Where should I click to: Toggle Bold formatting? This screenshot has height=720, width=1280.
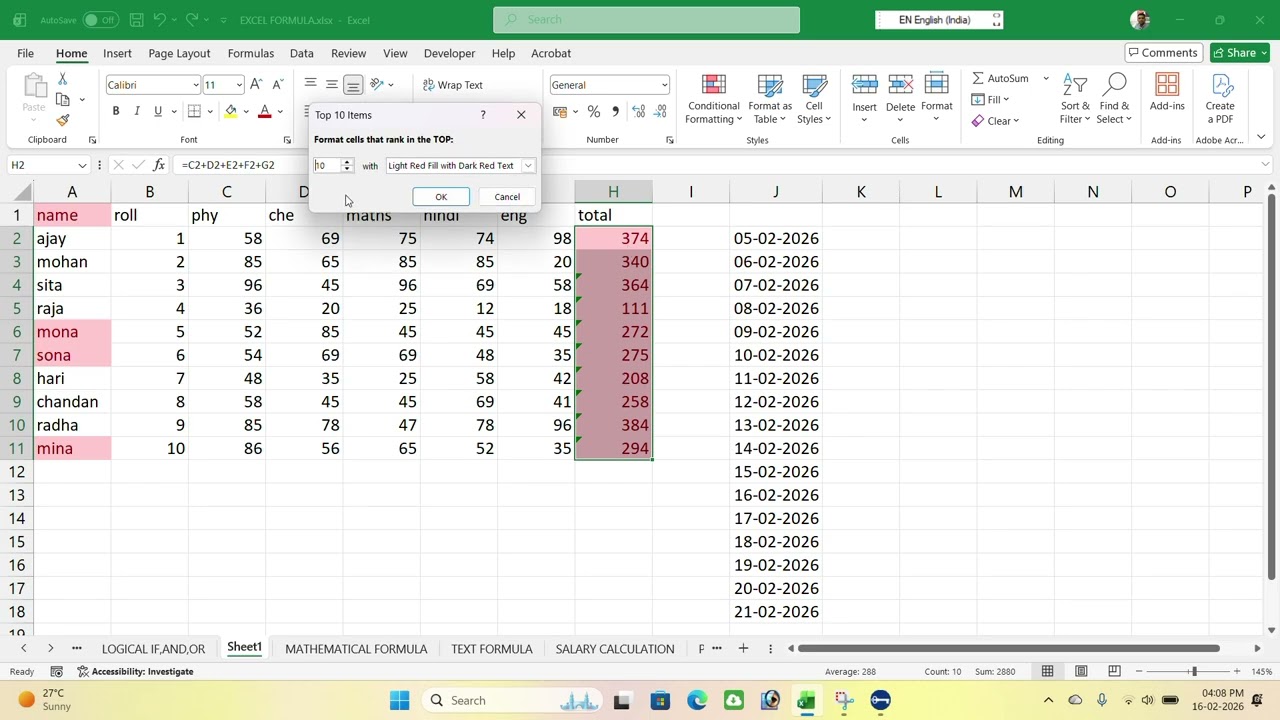tap(116, 111)
